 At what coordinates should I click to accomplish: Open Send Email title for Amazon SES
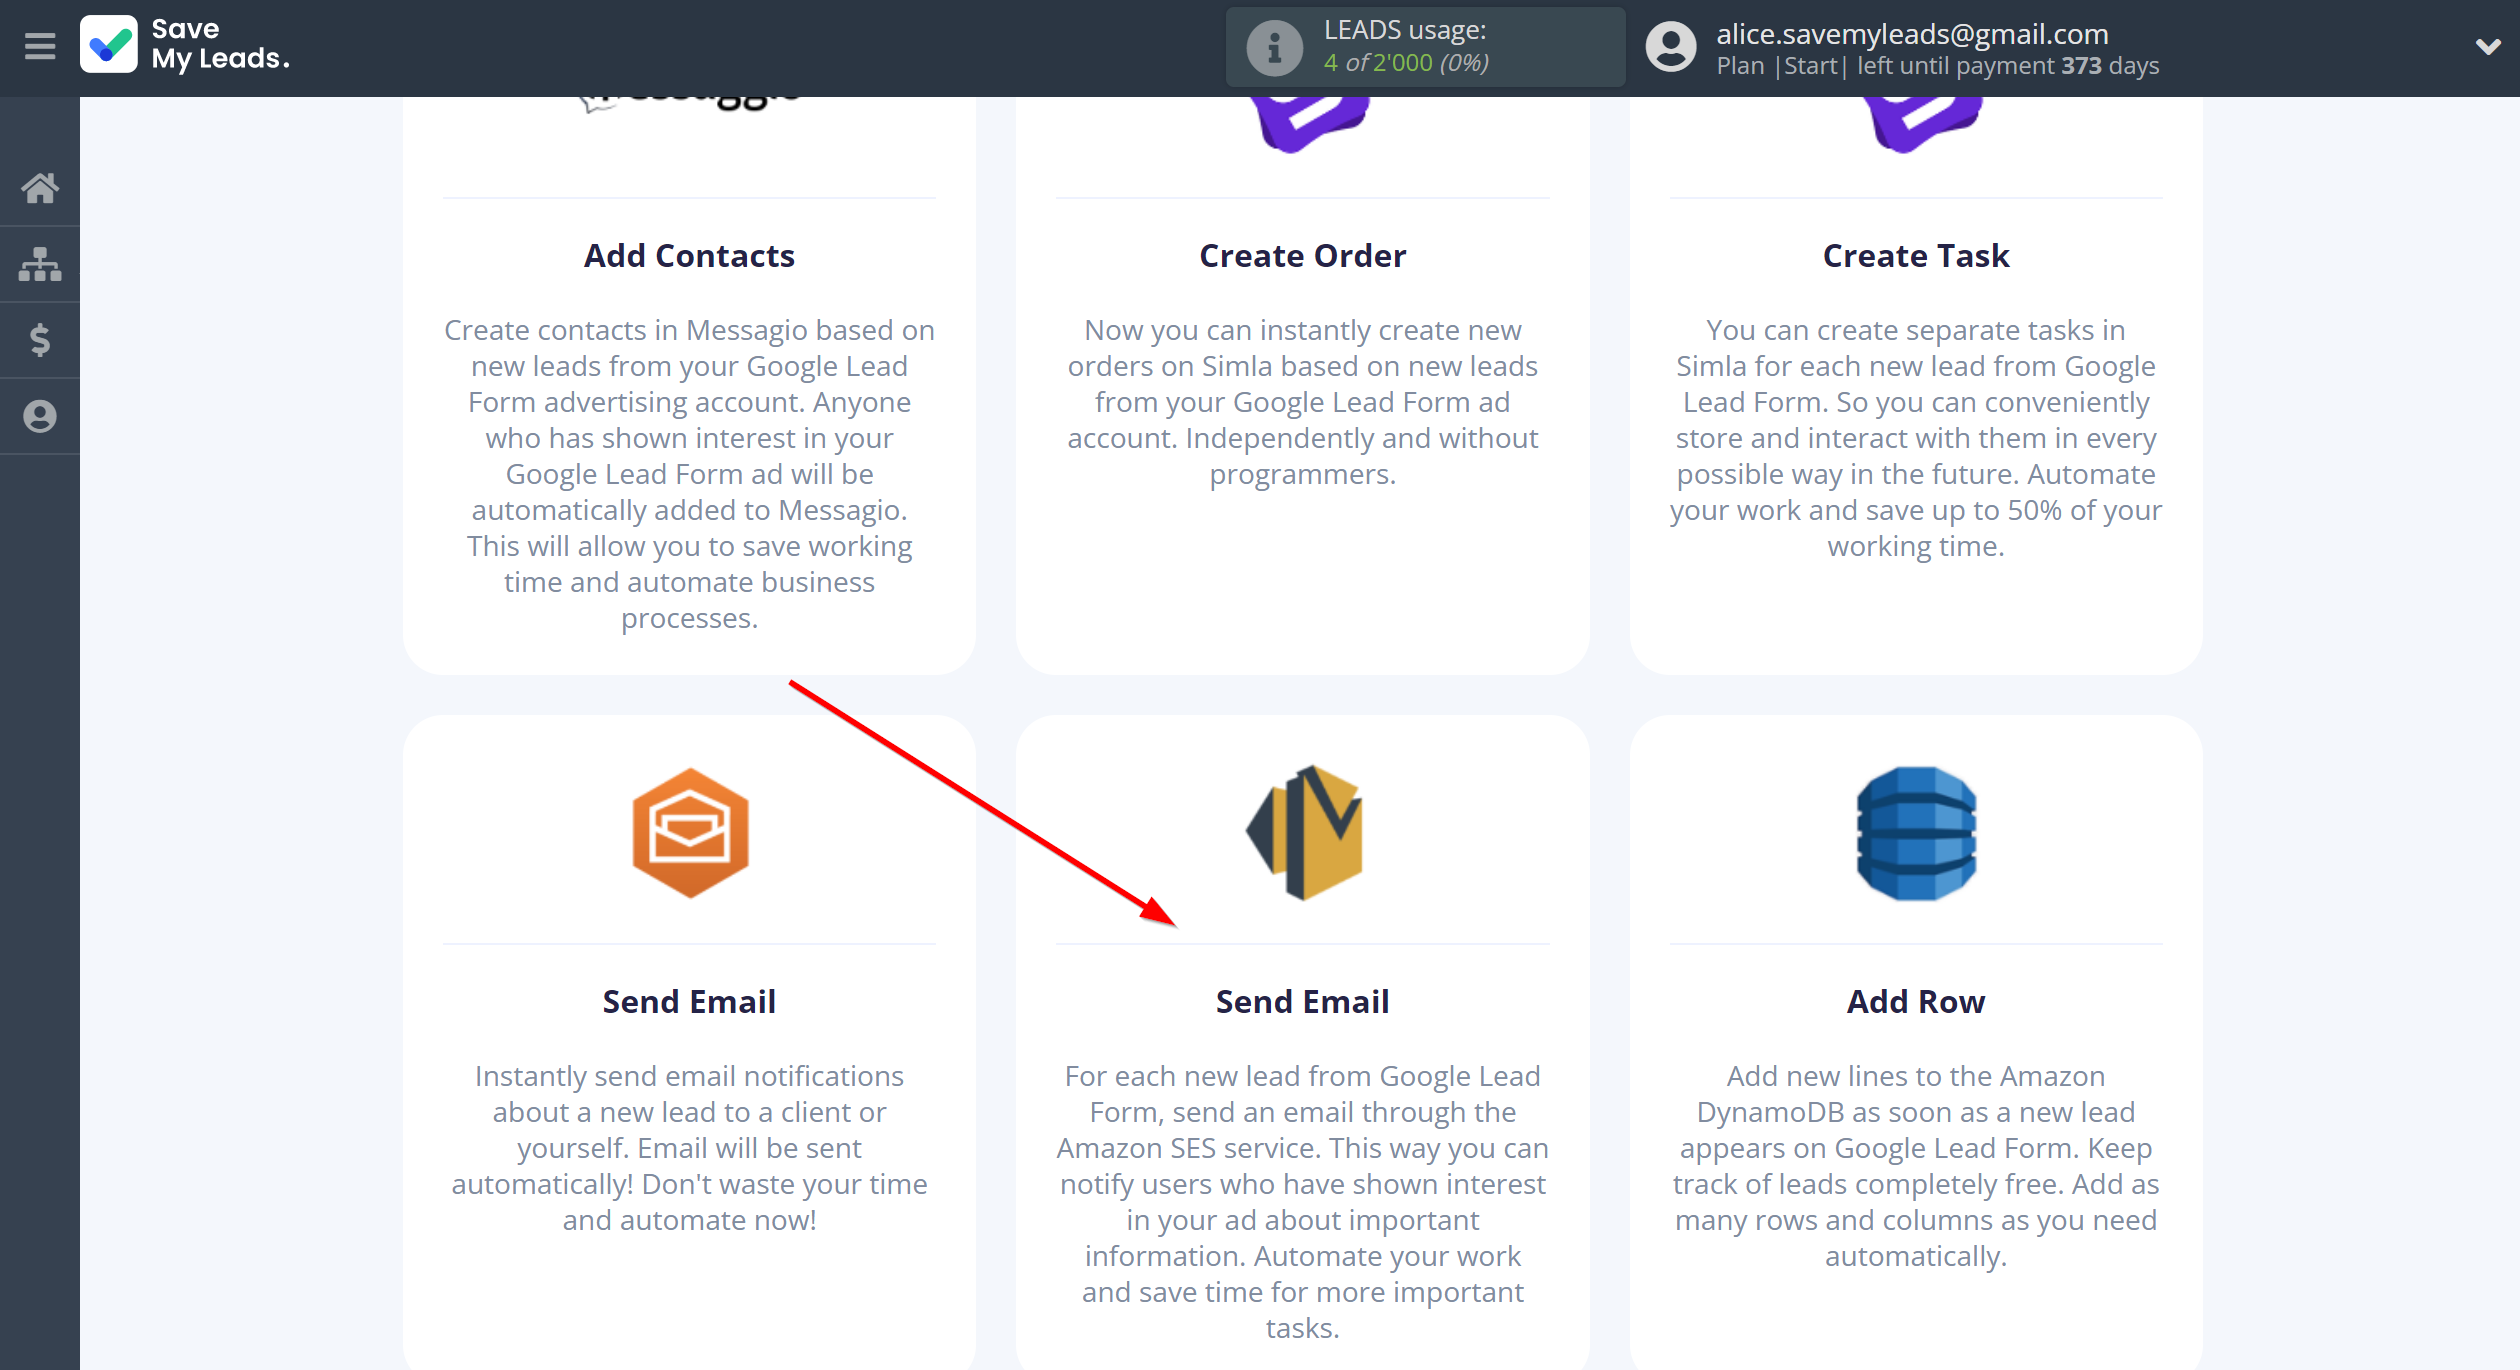click(1303, 1002)
